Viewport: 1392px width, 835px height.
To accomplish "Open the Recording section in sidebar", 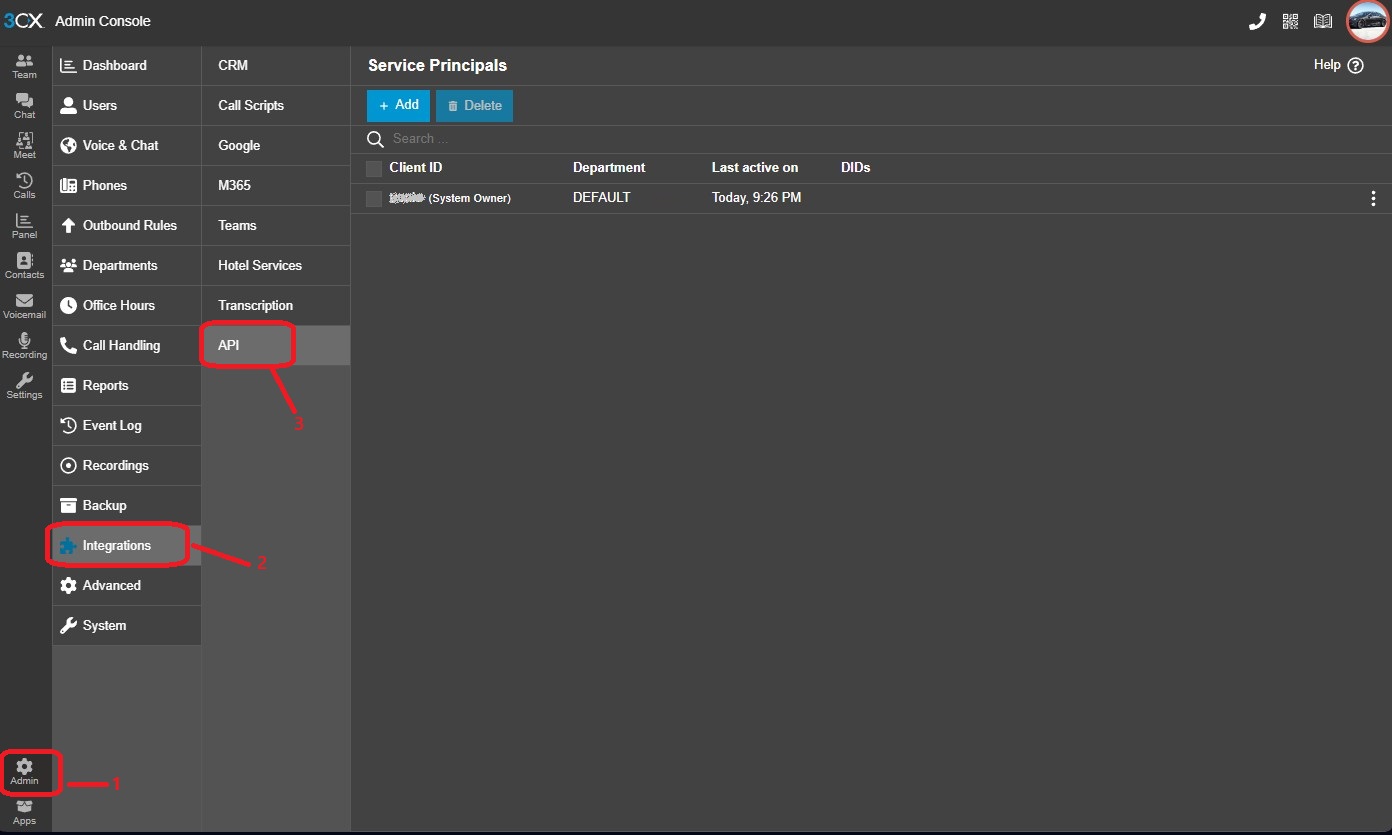I will tap(24, 346).
